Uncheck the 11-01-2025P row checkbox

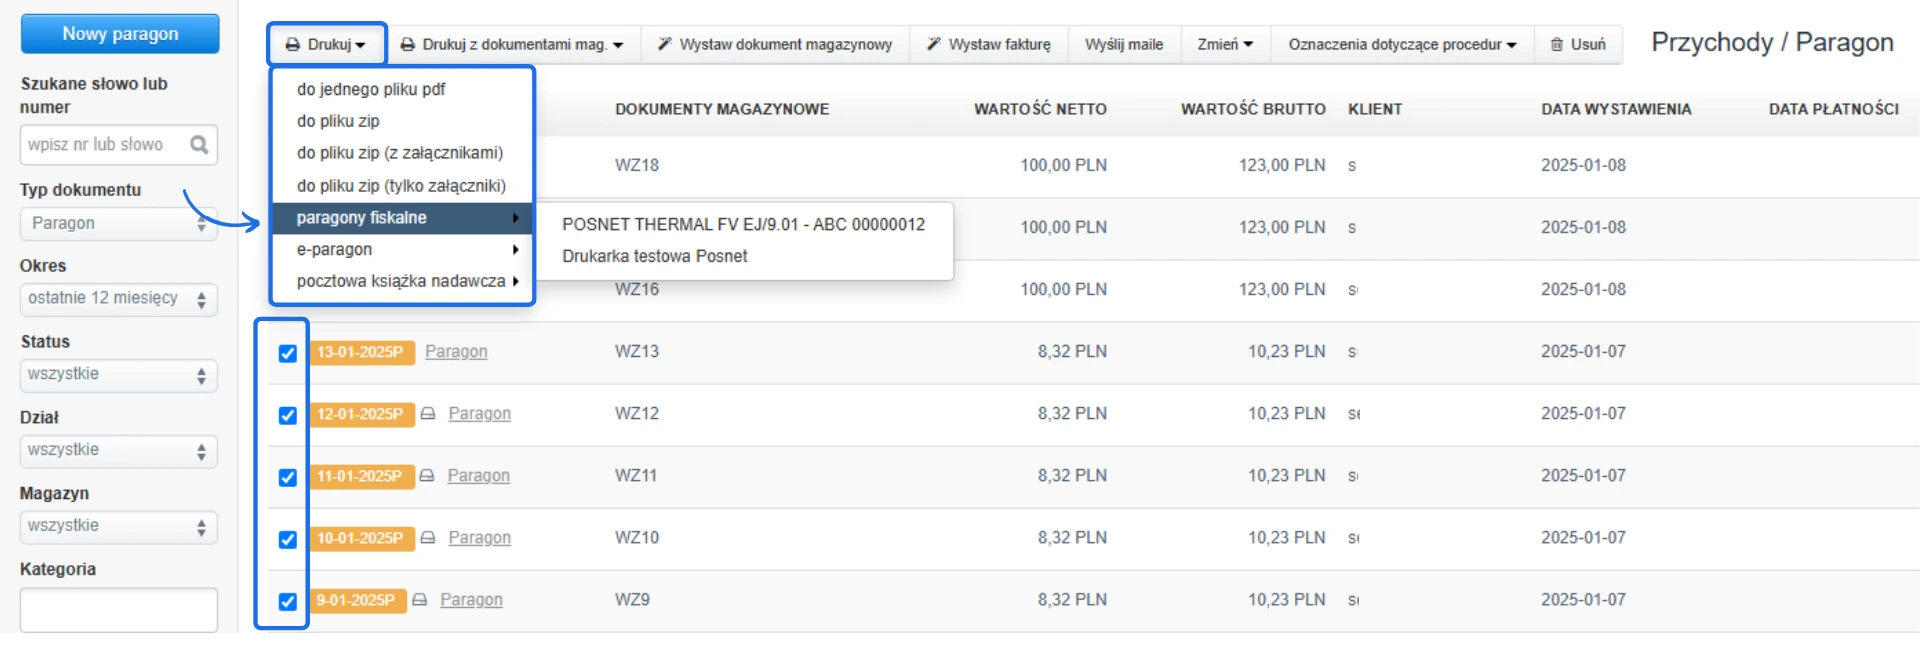[288, 477]
